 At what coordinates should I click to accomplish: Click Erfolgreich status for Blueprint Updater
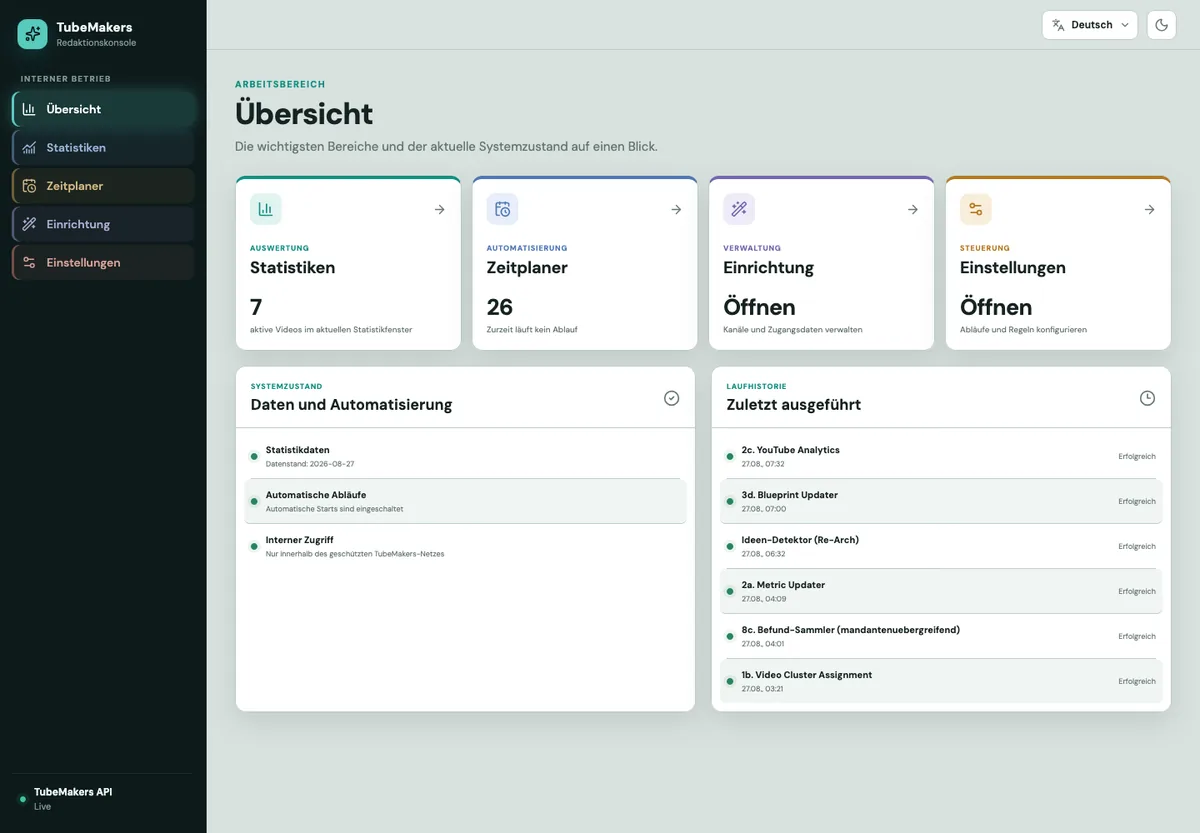(x=1137, y=501)
